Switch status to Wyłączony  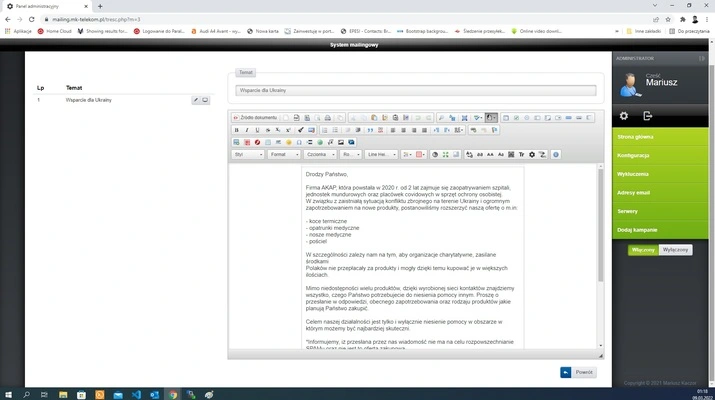[x=675, y=250]
